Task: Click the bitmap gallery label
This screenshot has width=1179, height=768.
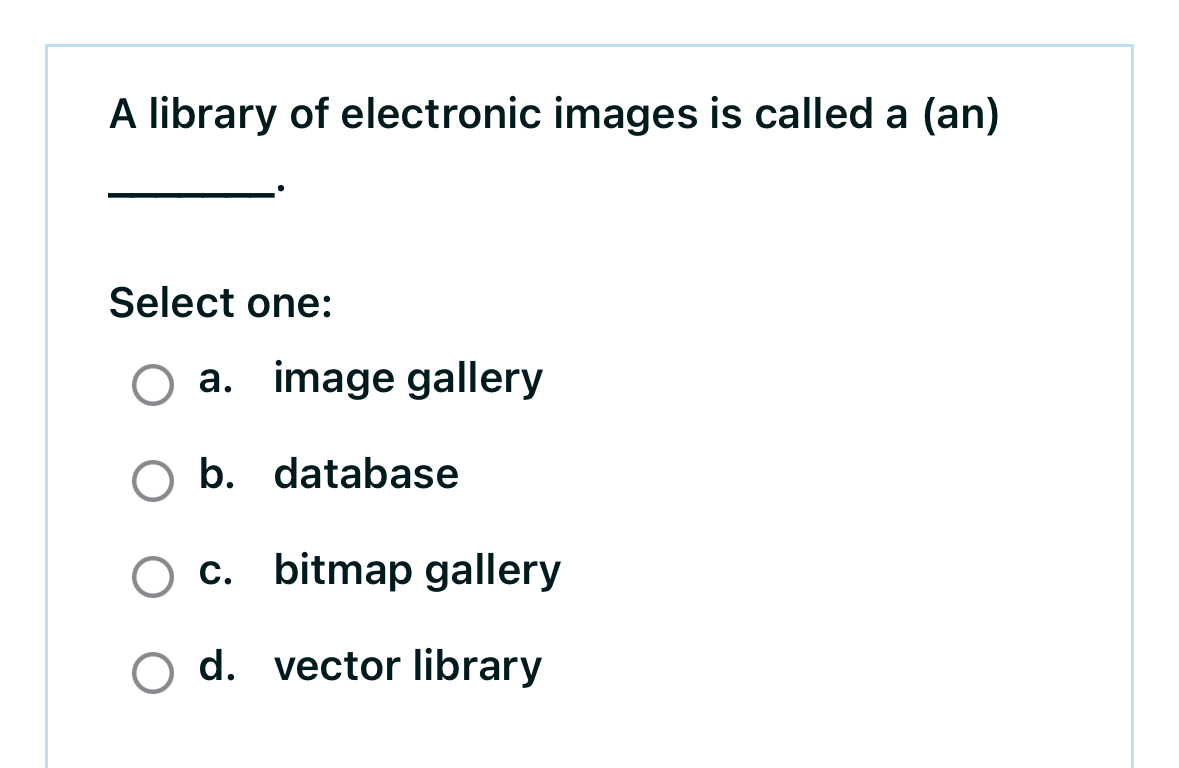Action: 417,571
